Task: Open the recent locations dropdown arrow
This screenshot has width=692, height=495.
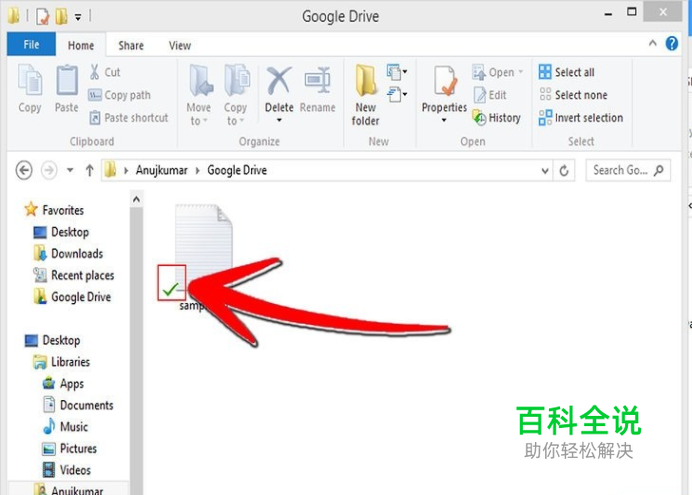Action: click(x=70, y=170)
